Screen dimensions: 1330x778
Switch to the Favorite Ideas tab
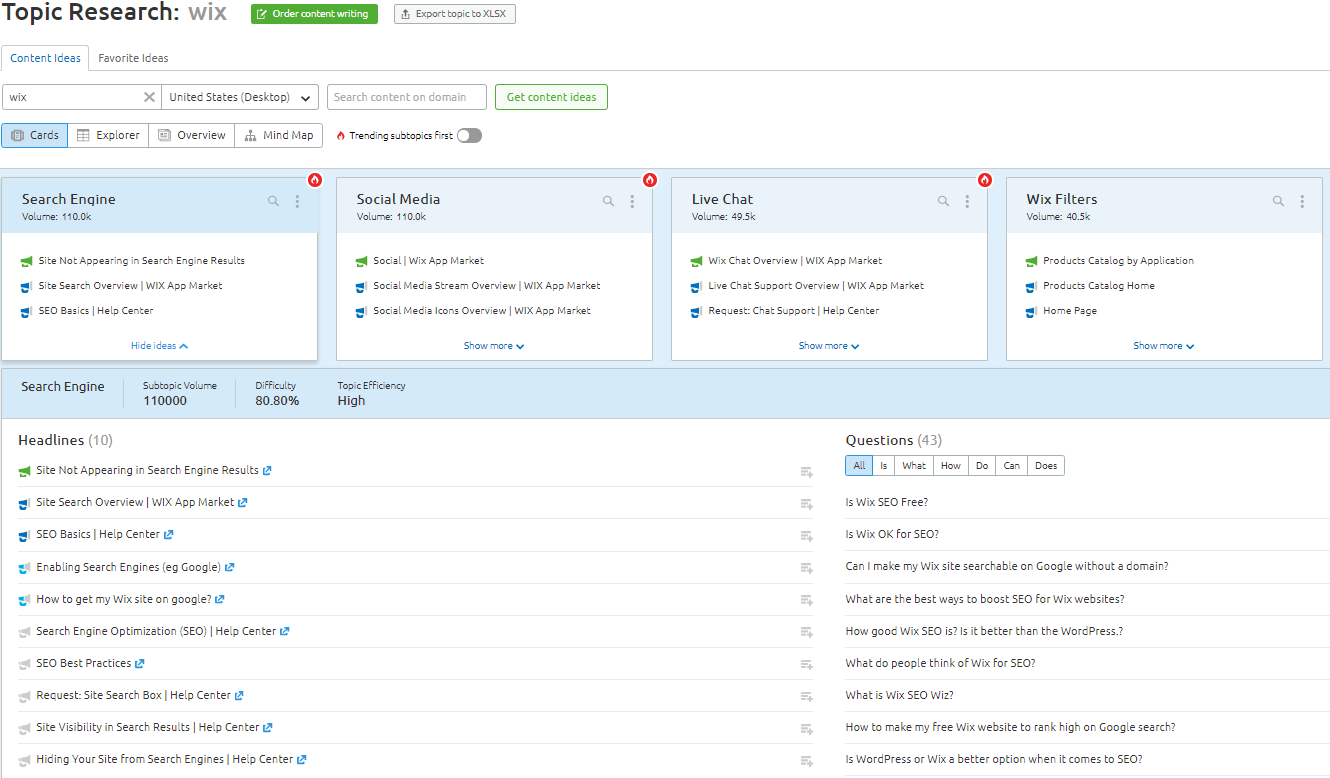click(x=133, y=58)
